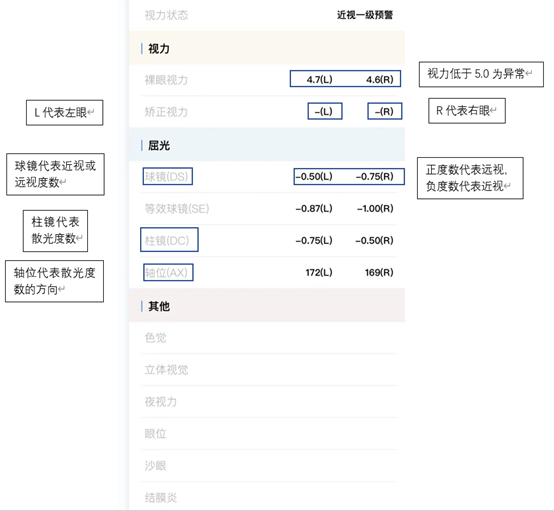The height and width of the screenshot is (511, 554).
Task: Click the –(R) corrected vision value
Action: click(x=384, y=111)
